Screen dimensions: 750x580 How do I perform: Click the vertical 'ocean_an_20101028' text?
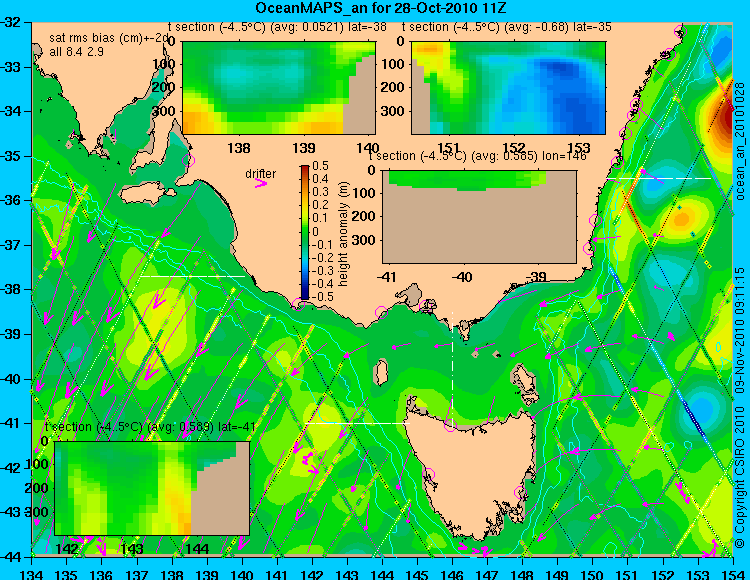coord(740,141)
